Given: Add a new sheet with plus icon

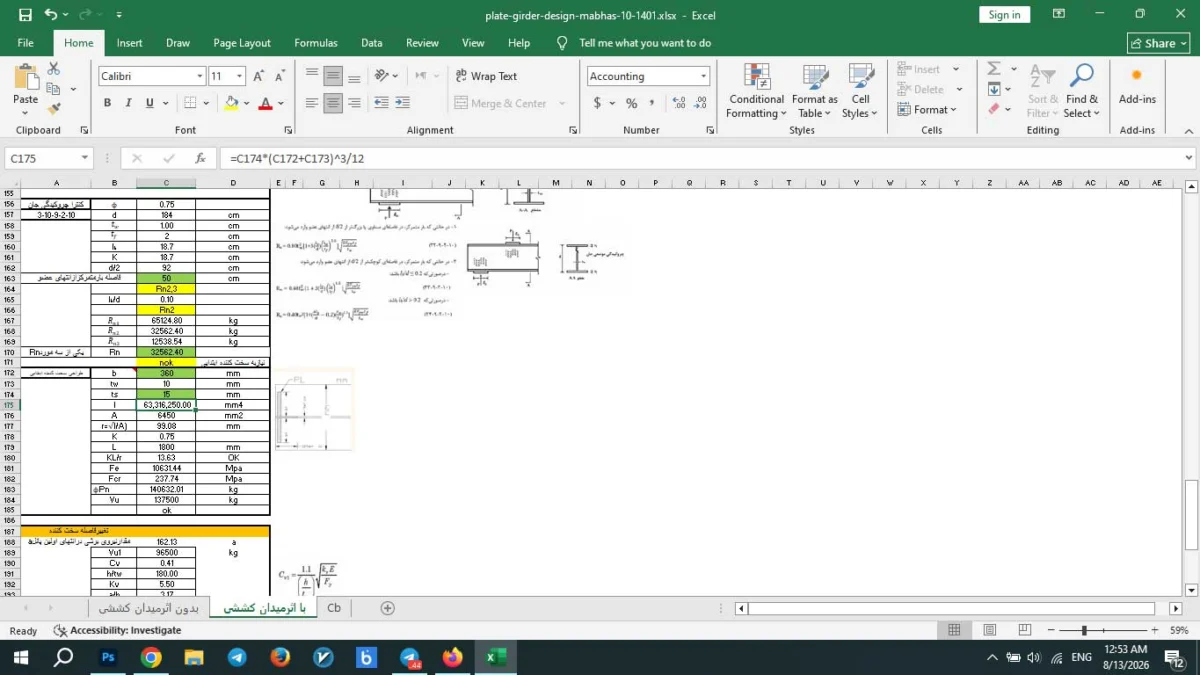Looking at the screenshot, I should (388, 608).
